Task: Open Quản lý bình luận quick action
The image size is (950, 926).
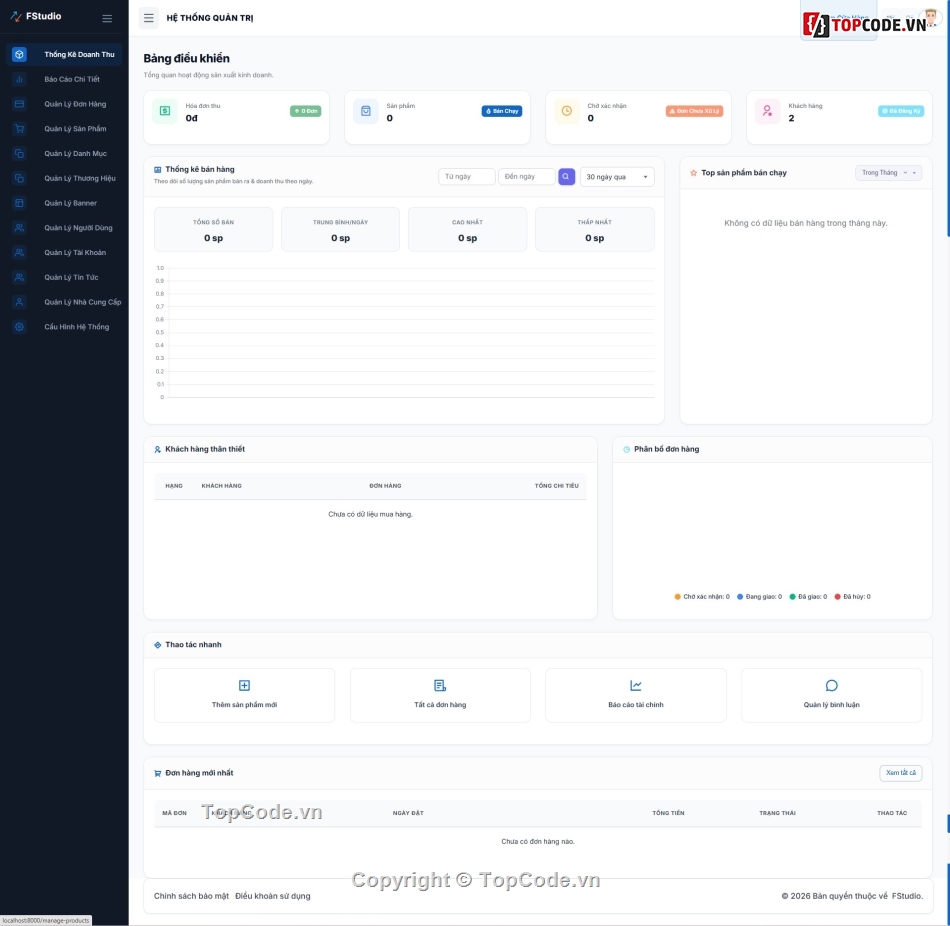Action: [x=832, y=696]
